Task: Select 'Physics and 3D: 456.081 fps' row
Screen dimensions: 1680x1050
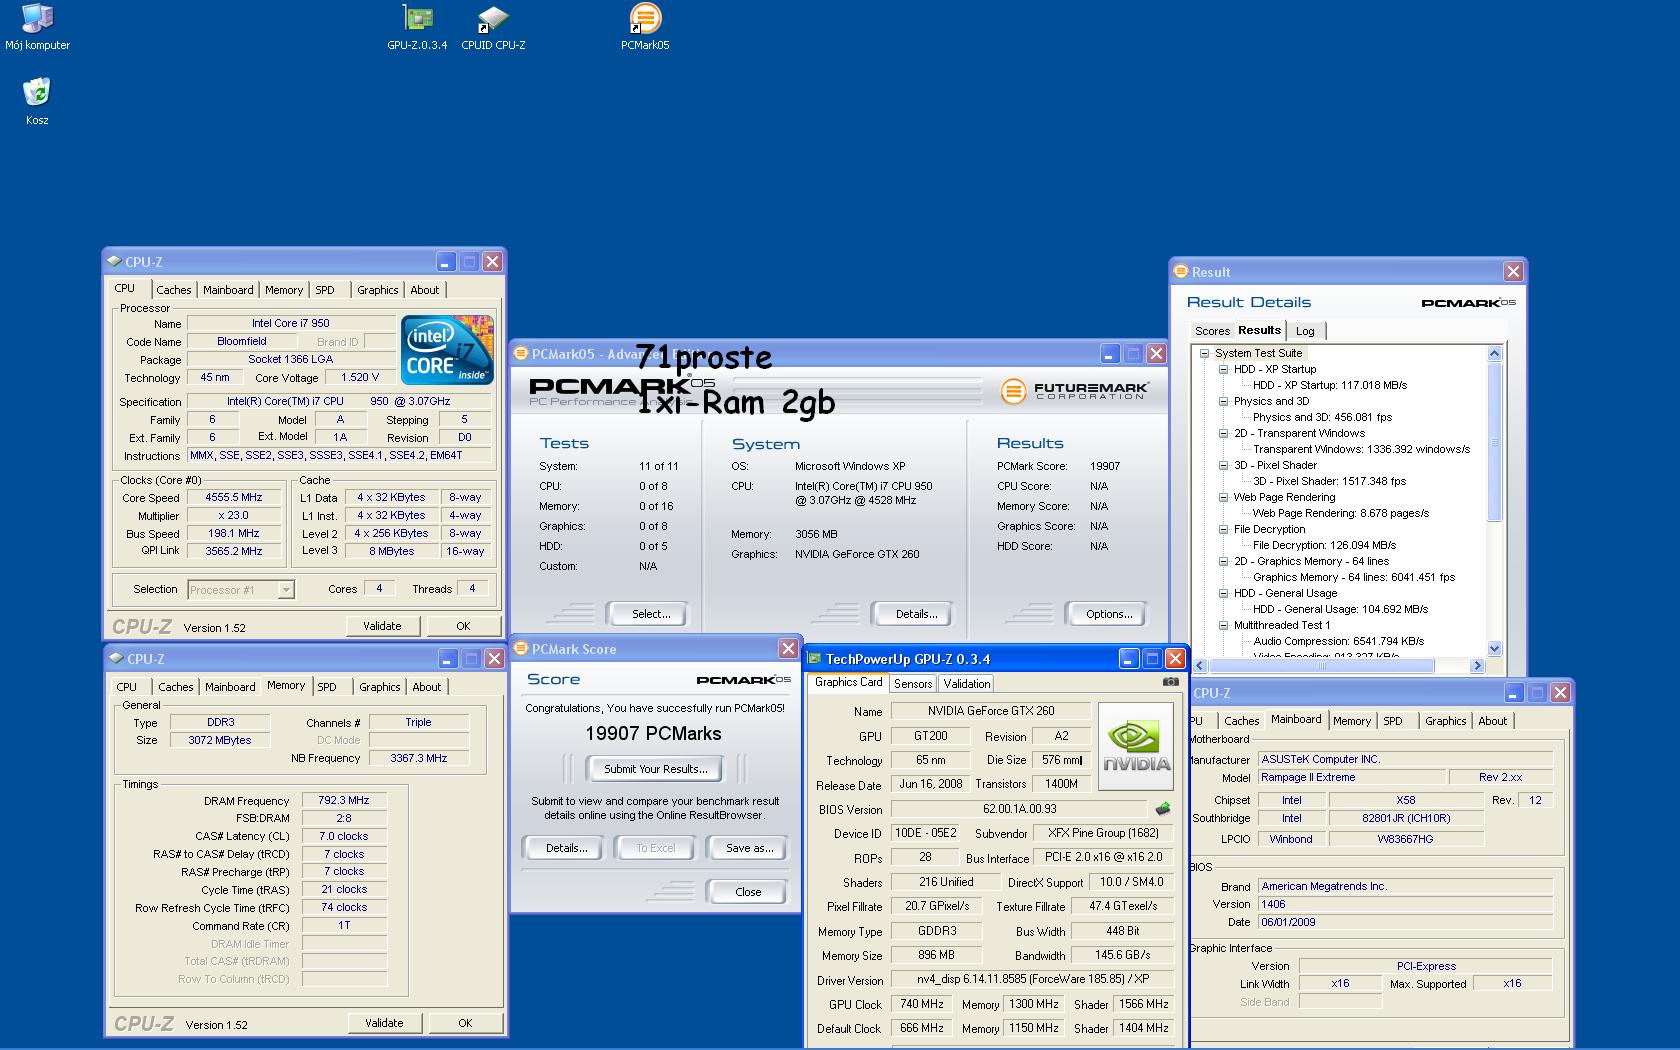Action: point(1322,417)
